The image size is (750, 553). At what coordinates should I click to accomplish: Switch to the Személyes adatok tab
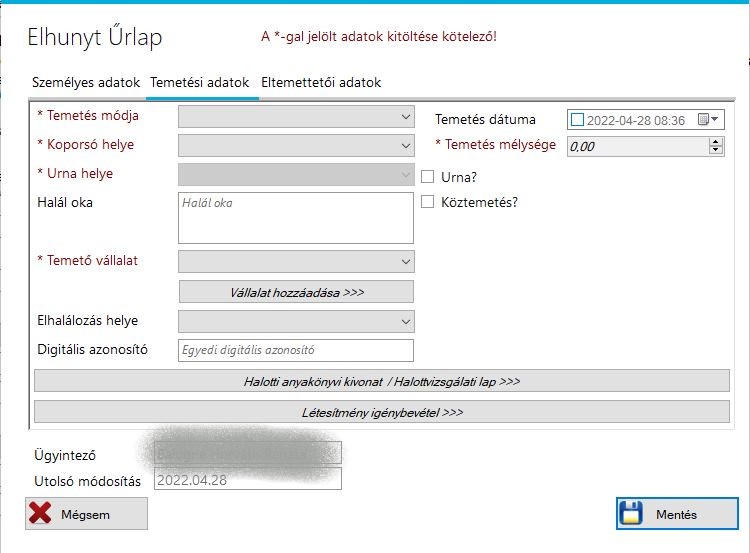[x=86, y=82]
